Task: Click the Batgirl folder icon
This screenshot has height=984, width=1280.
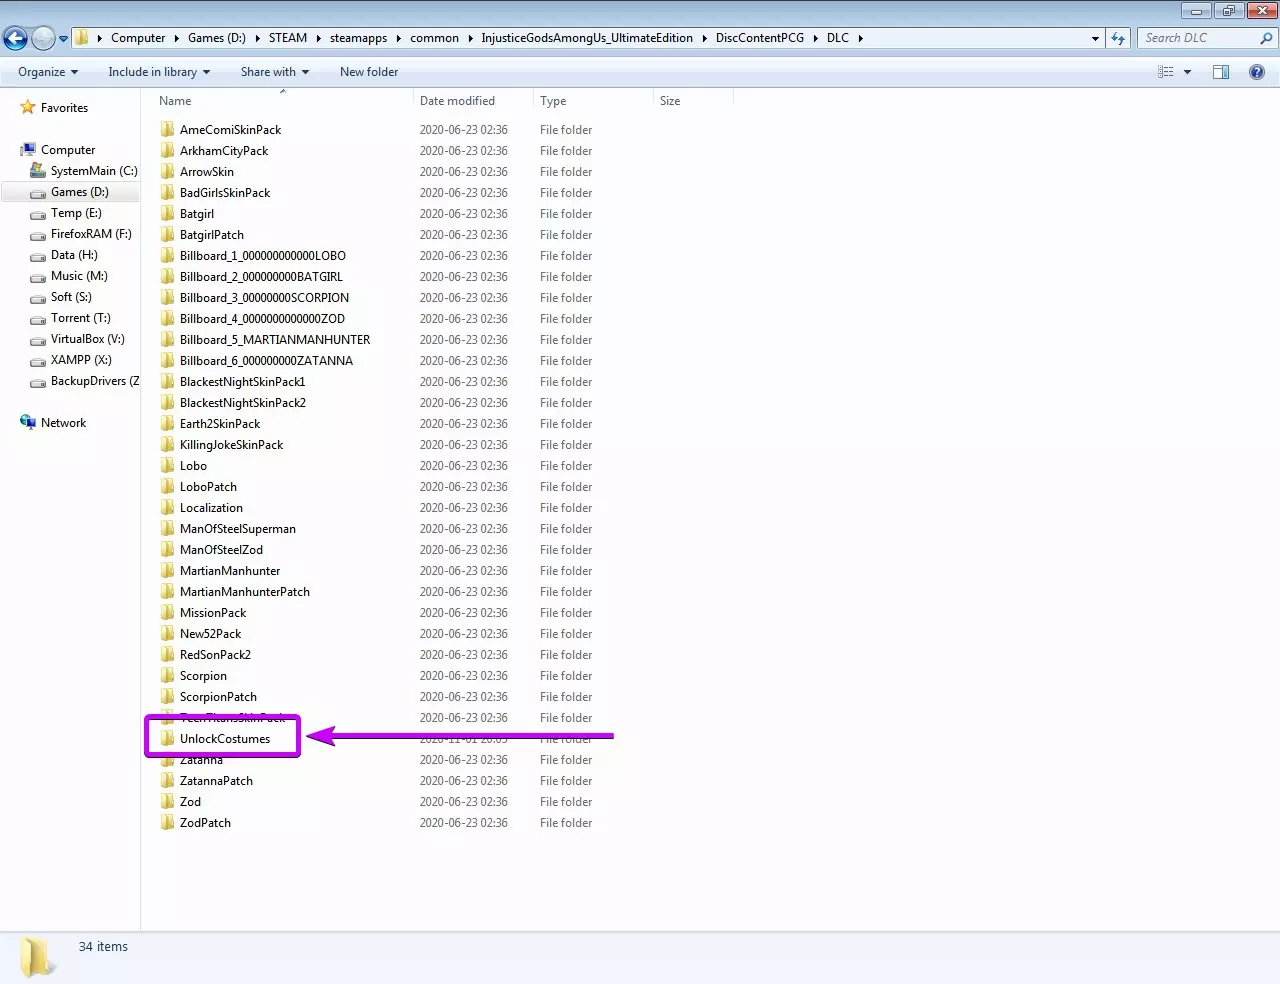Action: click(167, 214)
